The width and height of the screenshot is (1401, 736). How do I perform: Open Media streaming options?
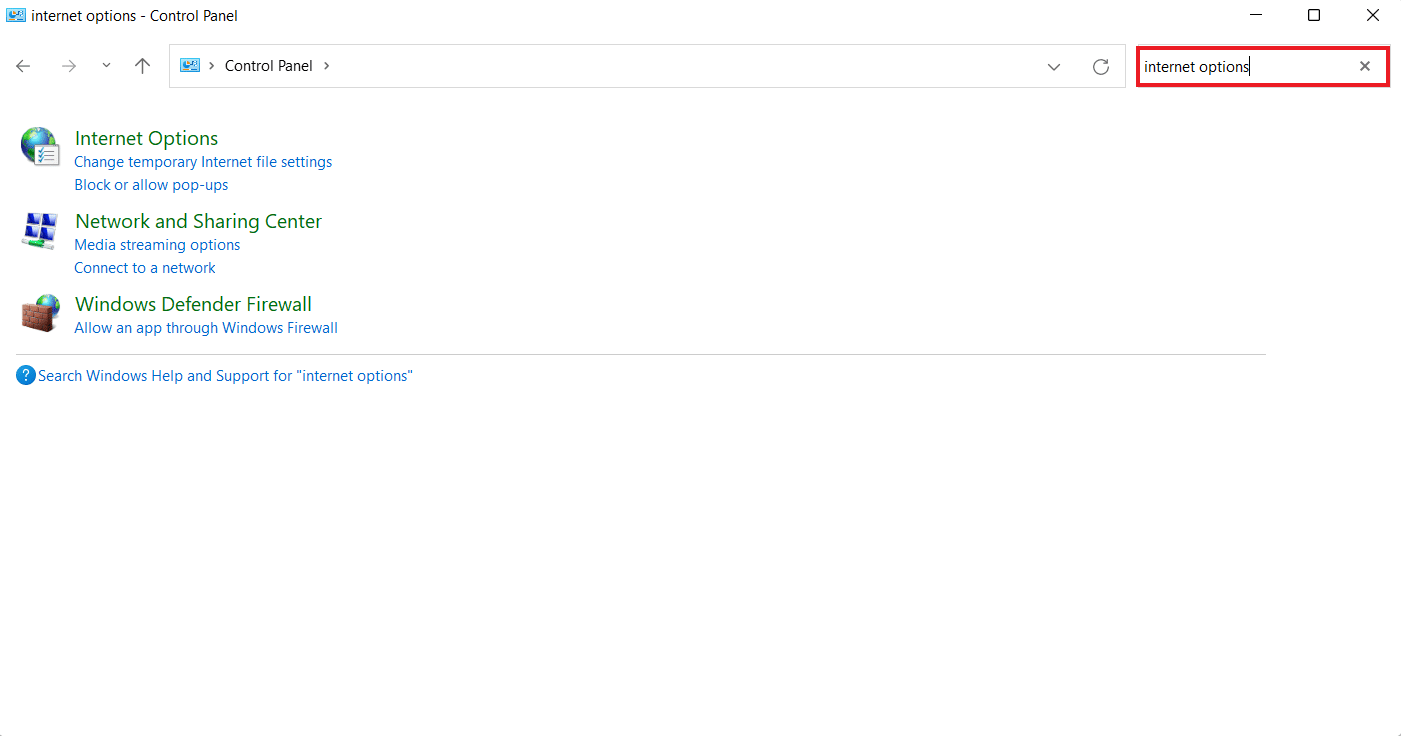pyautogui.click(x=157, y=245)
